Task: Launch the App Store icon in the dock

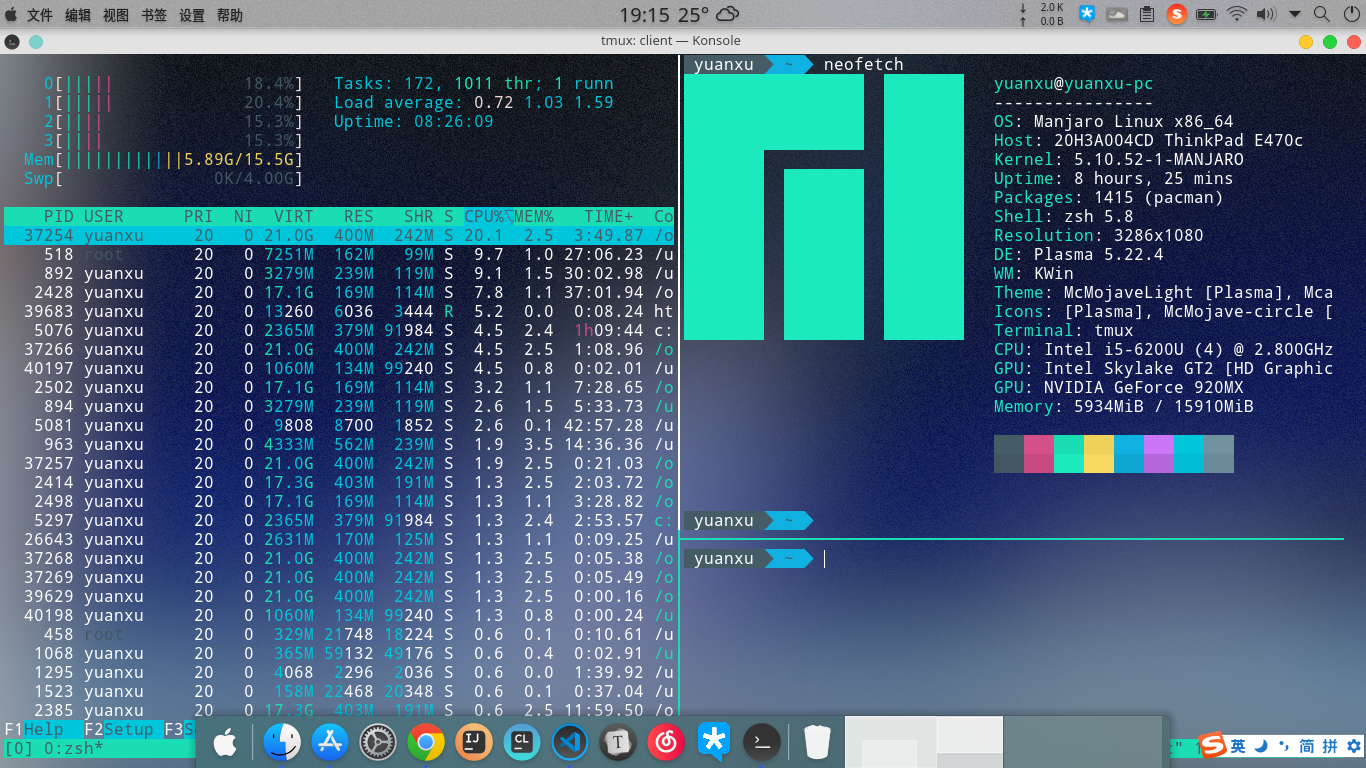Action: (x=330, y=742)
